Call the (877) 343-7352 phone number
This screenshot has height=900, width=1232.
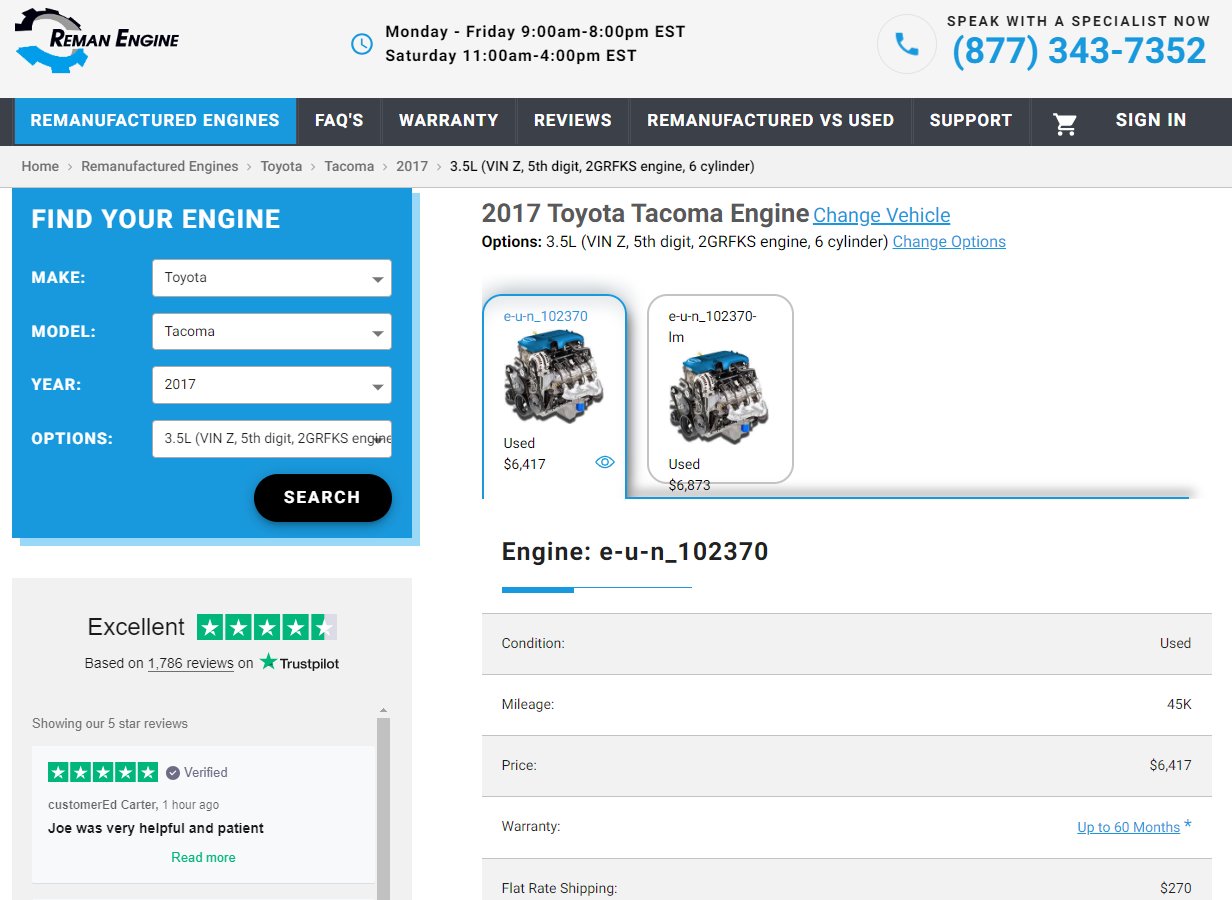coord(1079,51)
